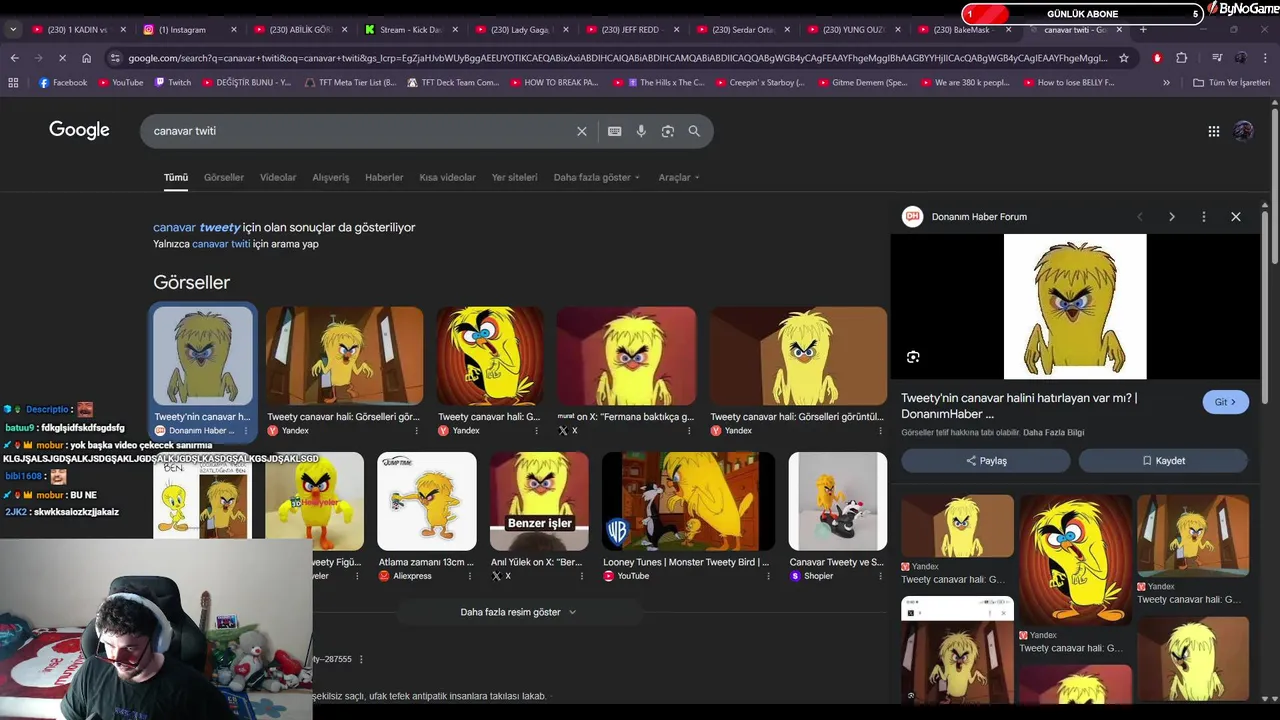The image size is (1280, 720).
Task: Open the Twitch bookmark
Action: [x=173, y=82]
